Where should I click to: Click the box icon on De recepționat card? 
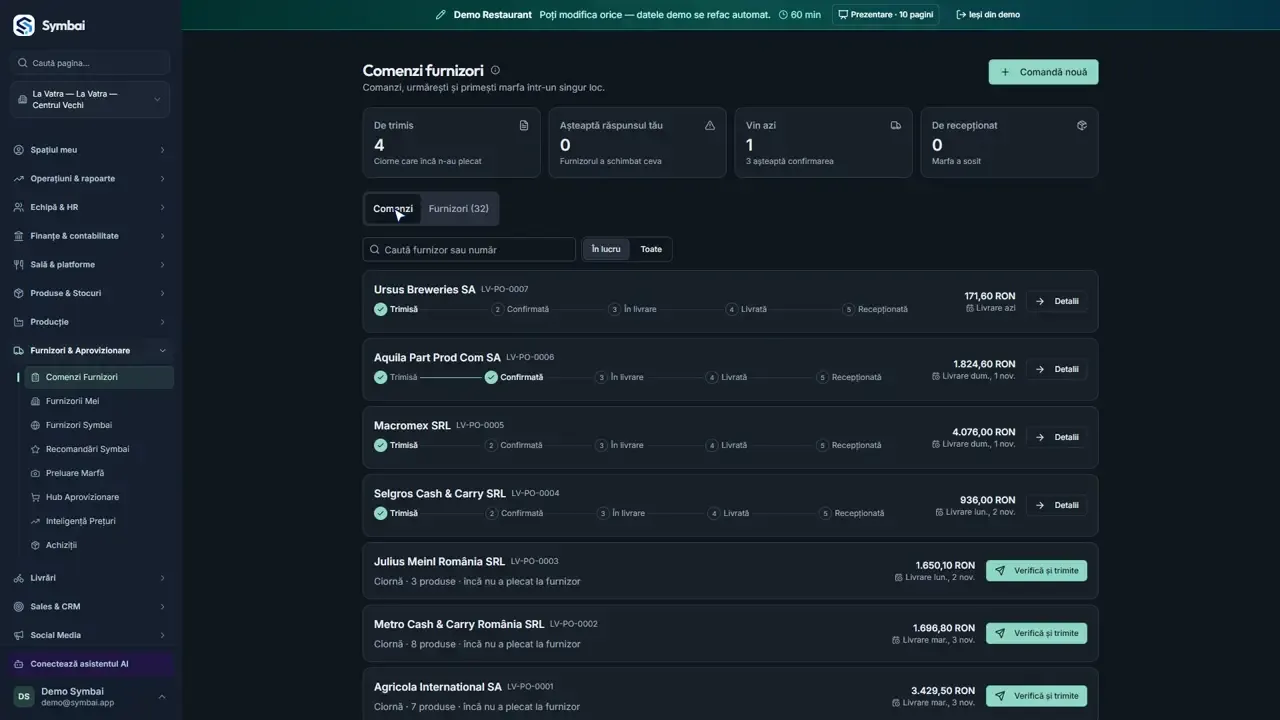click(1082, 126)
